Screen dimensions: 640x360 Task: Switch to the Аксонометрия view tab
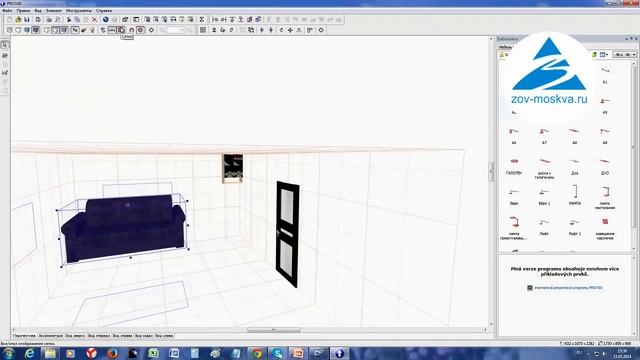coord(51,336)
